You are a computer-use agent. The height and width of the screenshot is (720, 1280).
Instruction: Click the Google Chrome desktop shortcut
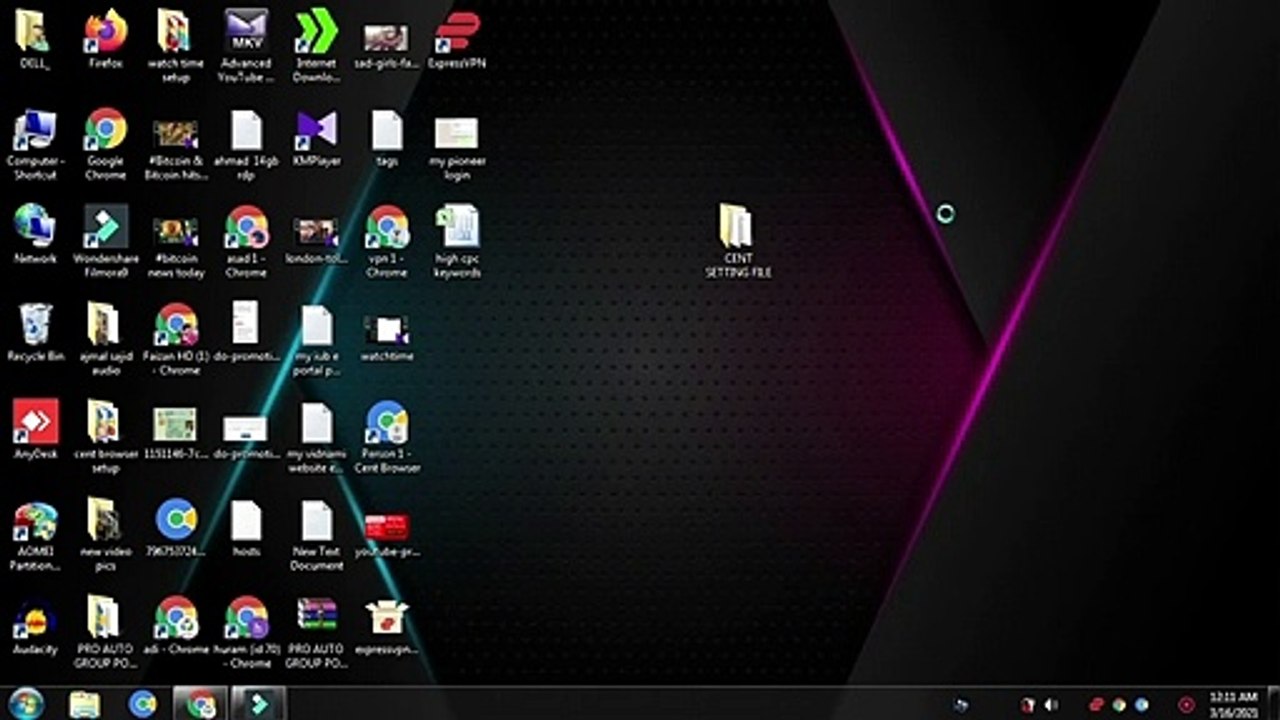point(105,131)
